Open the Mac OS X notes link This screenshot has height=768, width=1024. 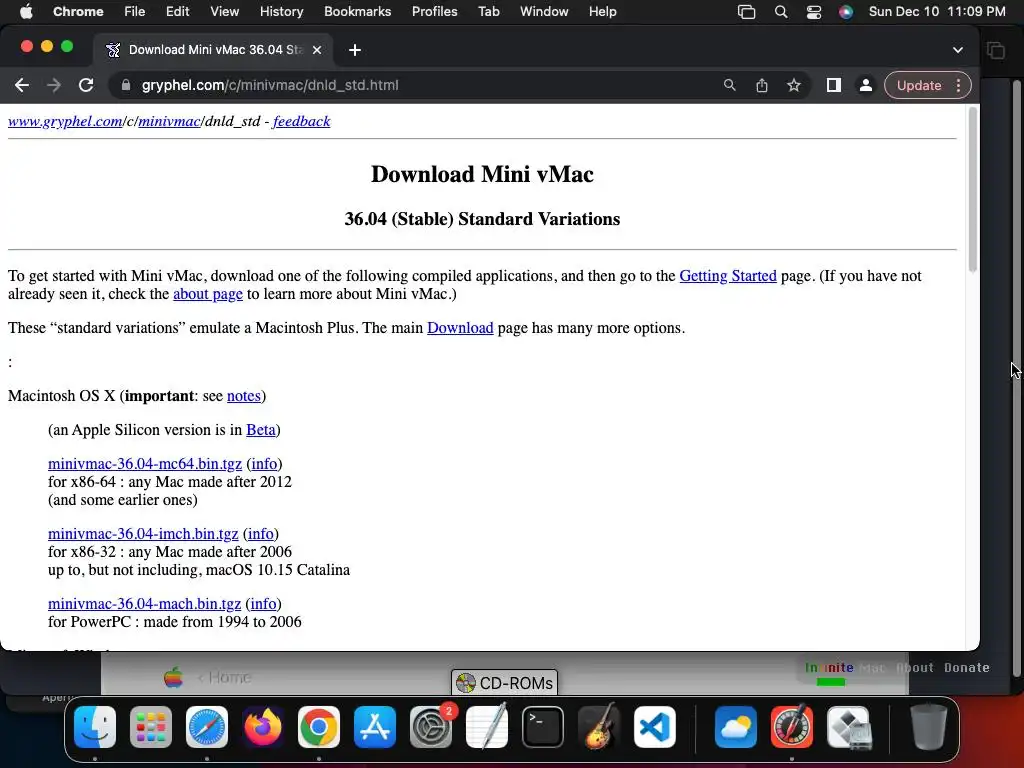[x=244, y=396]
